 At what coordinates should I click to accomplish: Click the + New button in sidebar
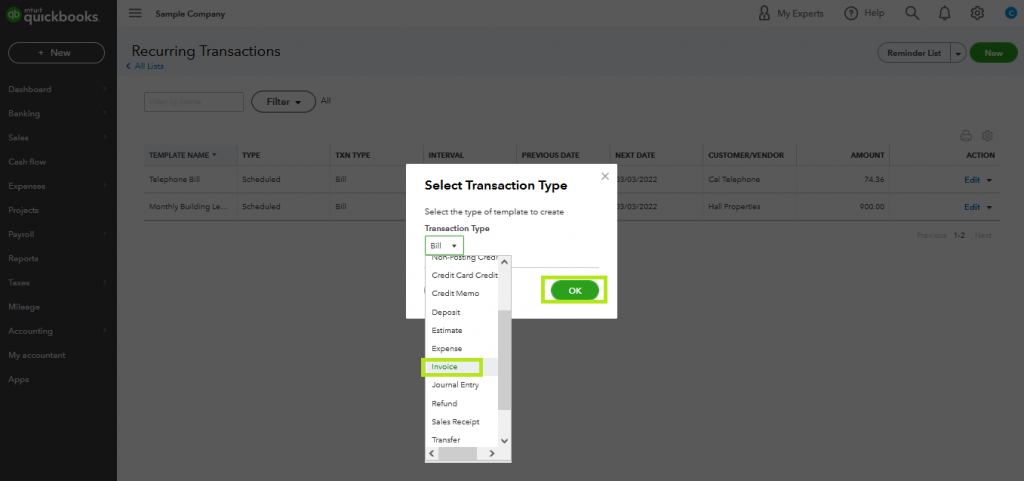click(56, 53)
